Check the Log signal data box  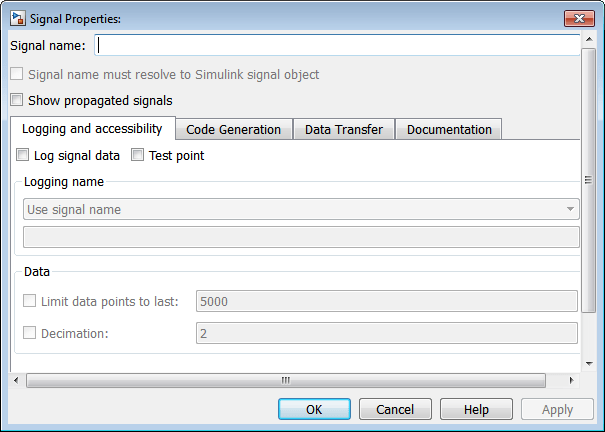click(23, 155)
